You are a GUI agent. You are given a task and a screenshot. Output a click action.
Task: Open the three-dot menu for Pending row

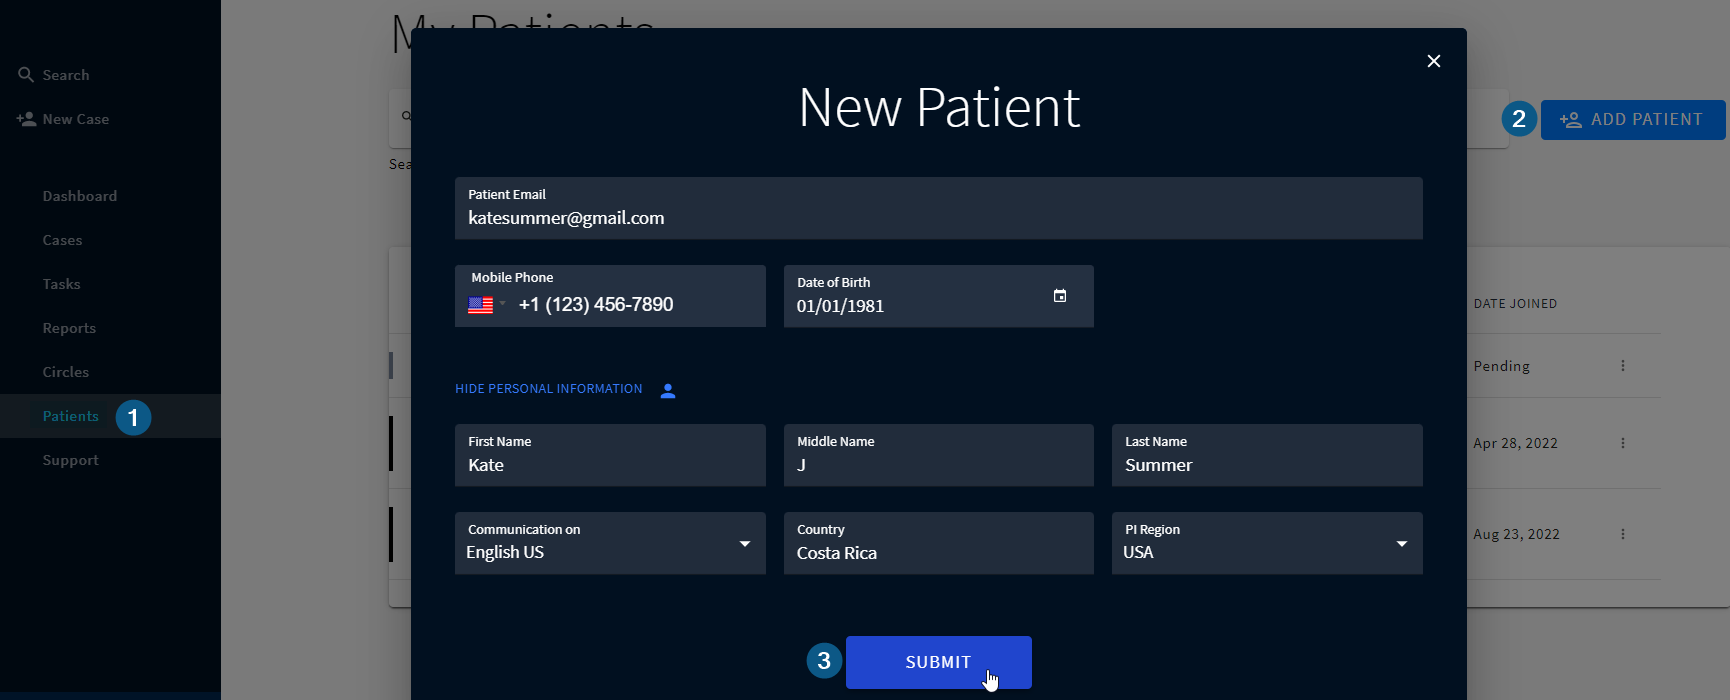point(1622,366)
